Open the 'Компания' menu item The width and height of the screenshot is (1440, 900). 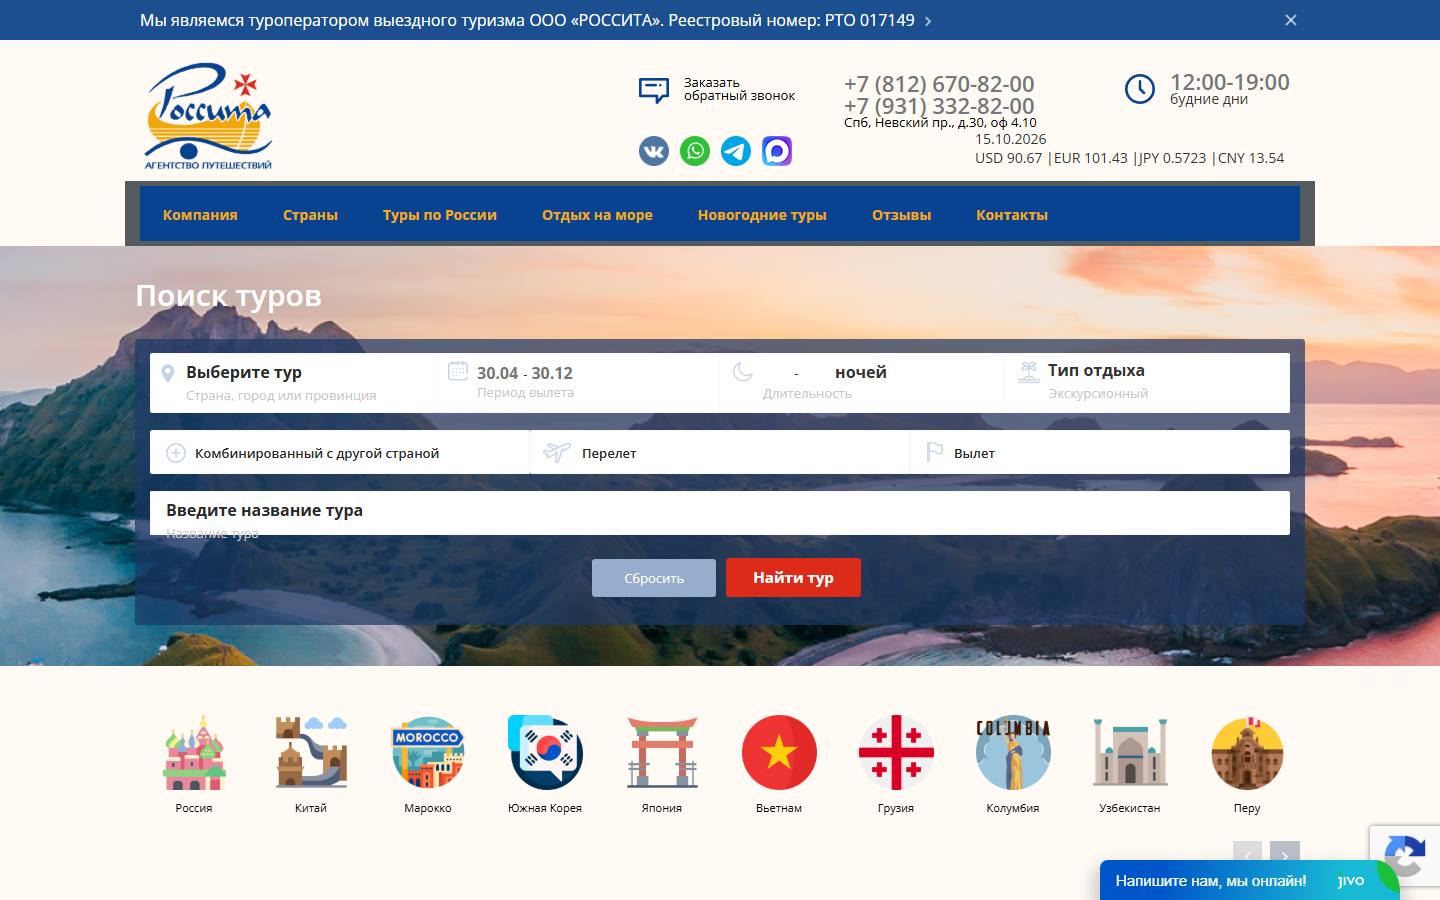(x=200, y=215)
